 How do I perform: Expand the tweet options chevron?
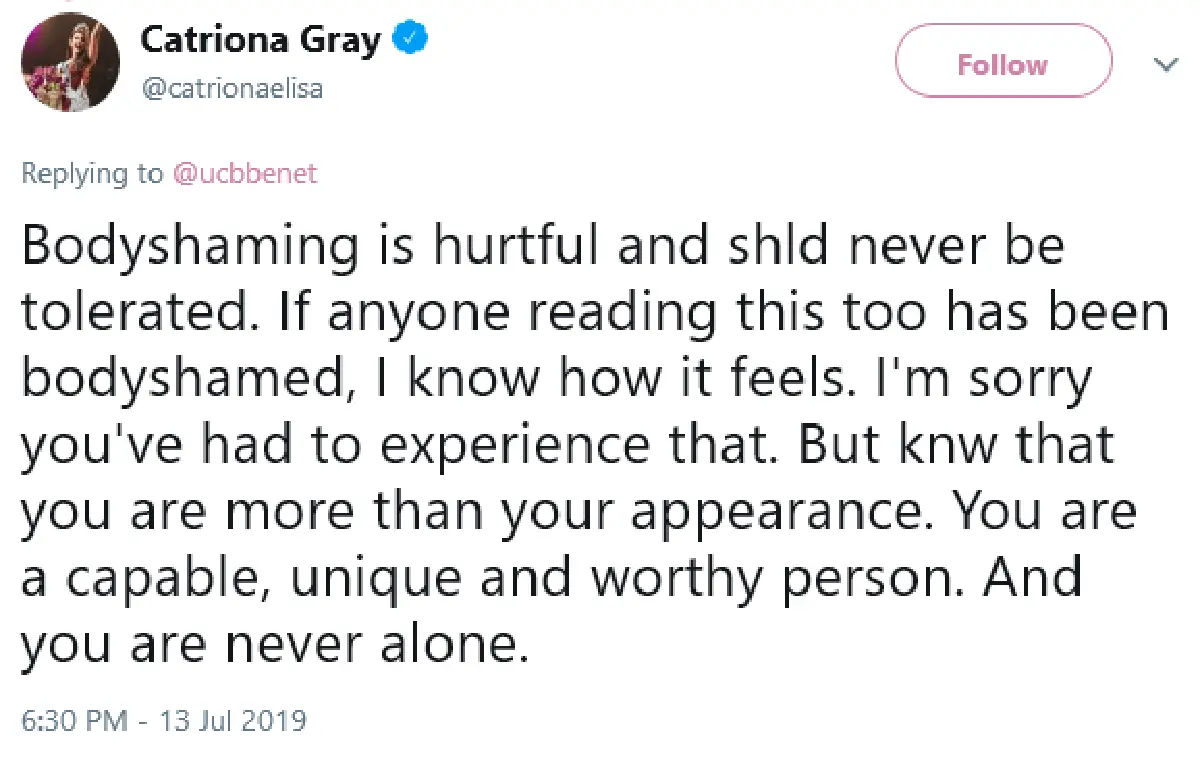(x=1165, y=65)
